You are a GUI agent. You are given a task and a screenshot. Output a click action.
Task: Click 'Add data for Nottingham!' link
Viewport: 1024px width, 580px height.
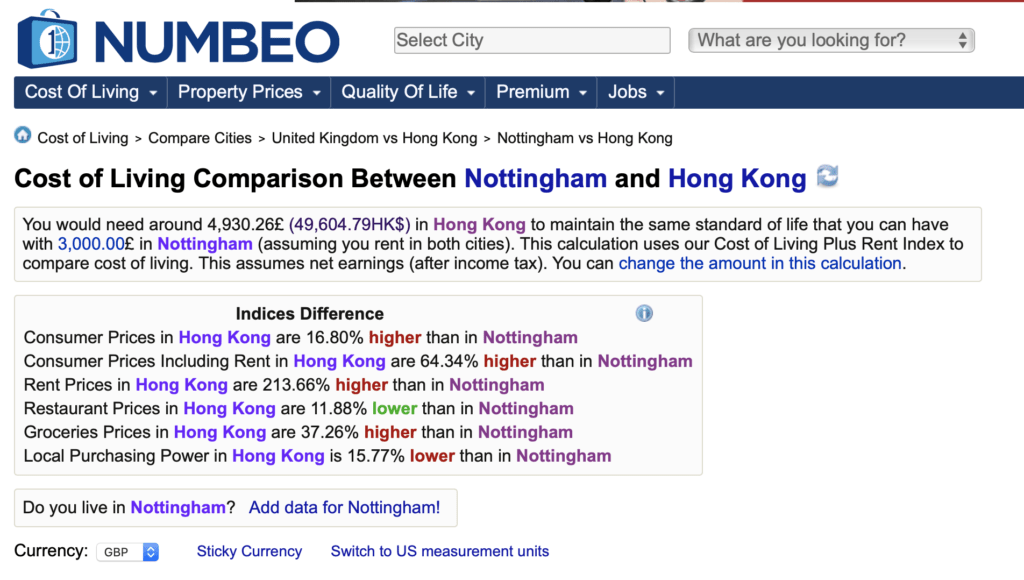(x=344, y=508)
